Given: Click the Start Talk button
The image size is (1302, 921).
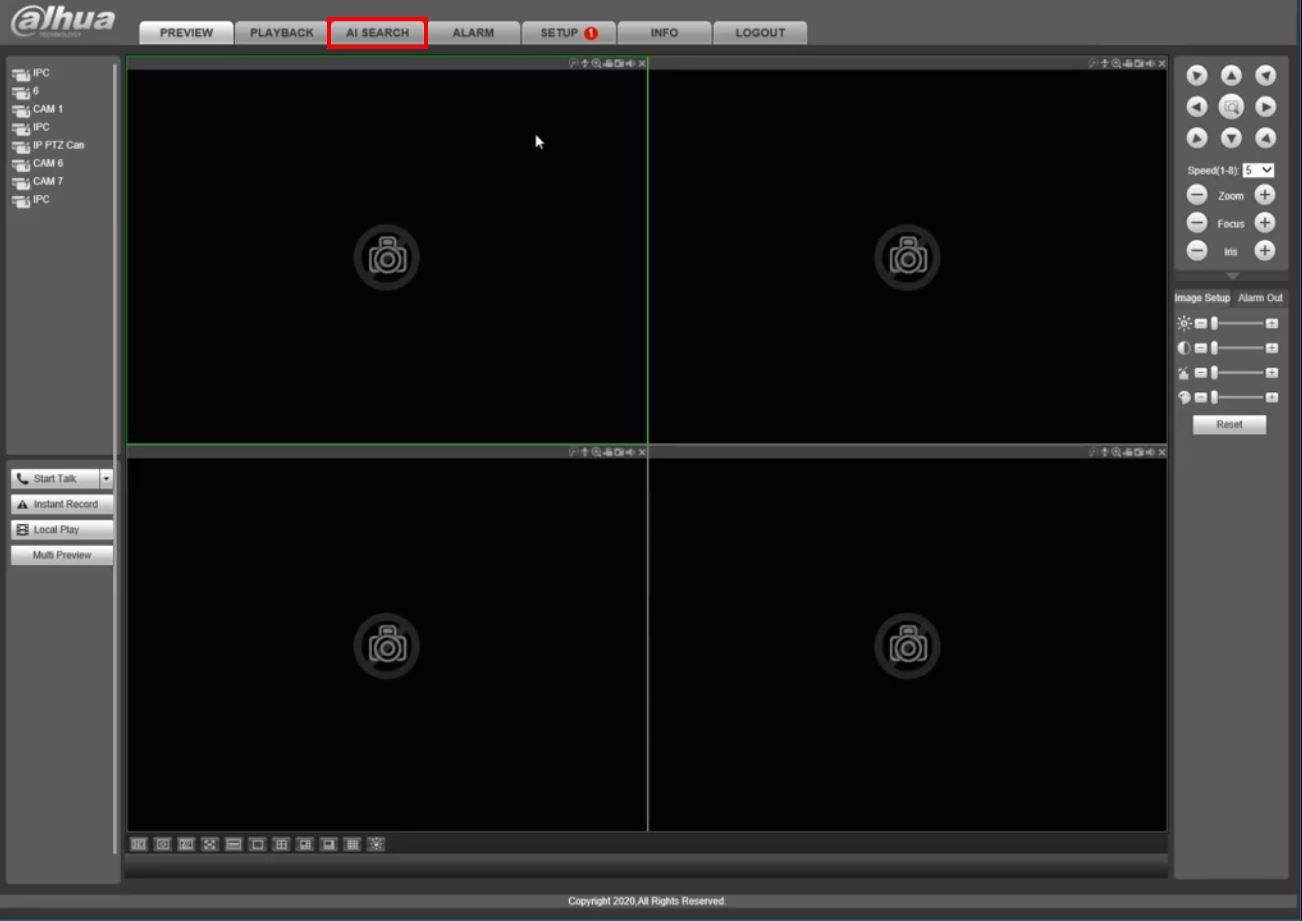Looking at the screenshot, I should click(x=56, y=479).
